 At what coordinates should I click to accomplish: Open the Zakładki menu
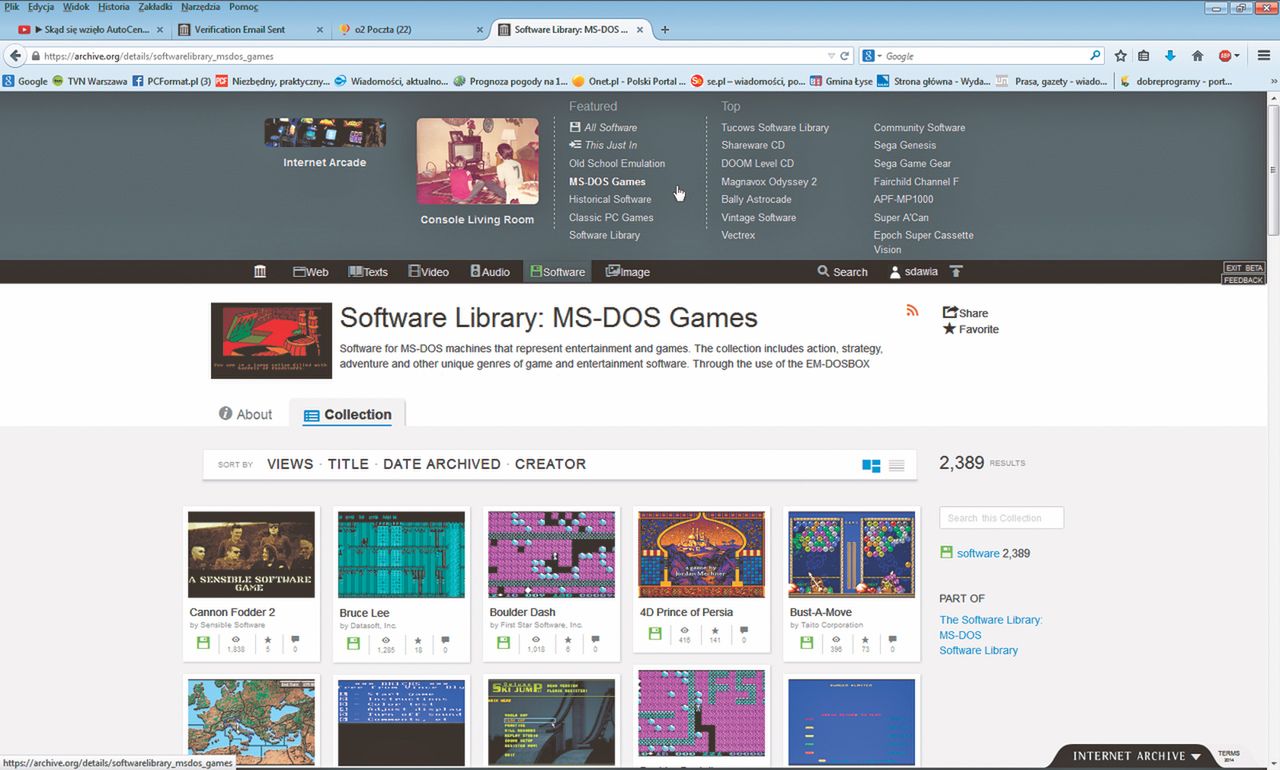[155, 6]
